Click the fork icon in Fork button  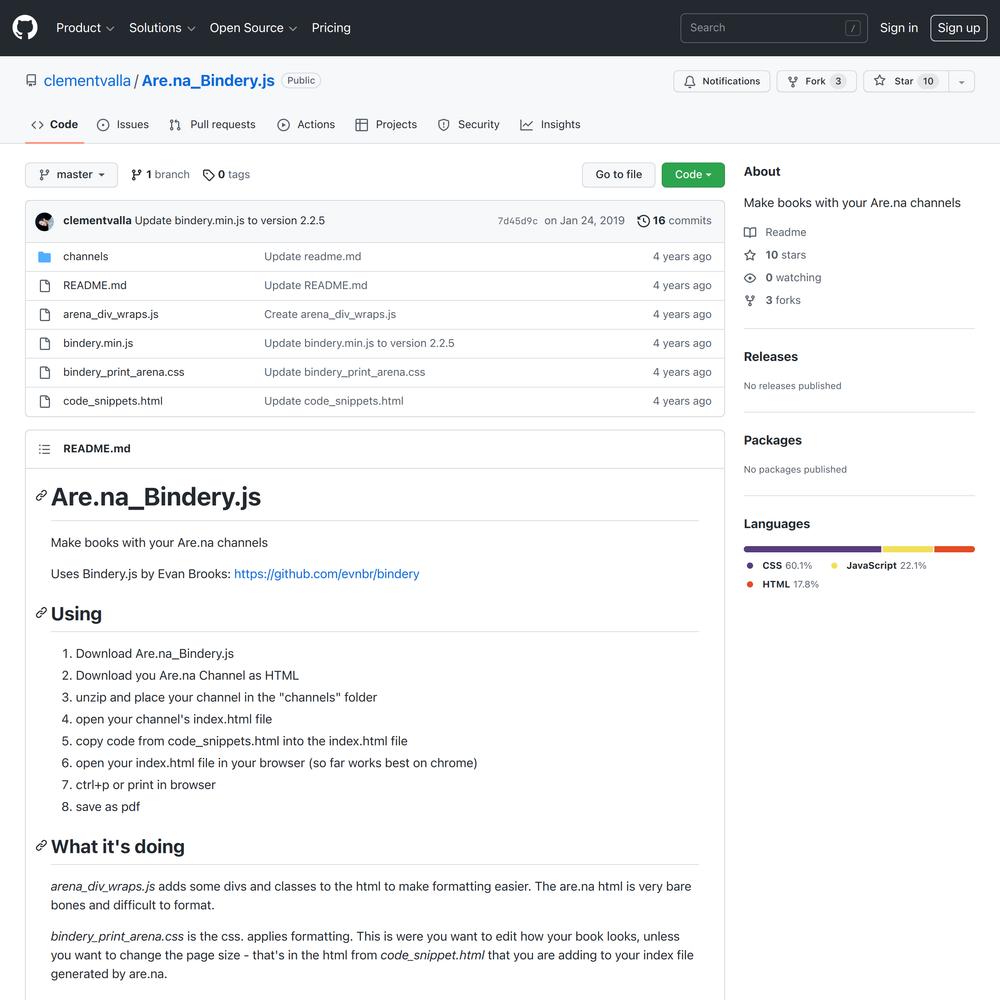(793, 82)
